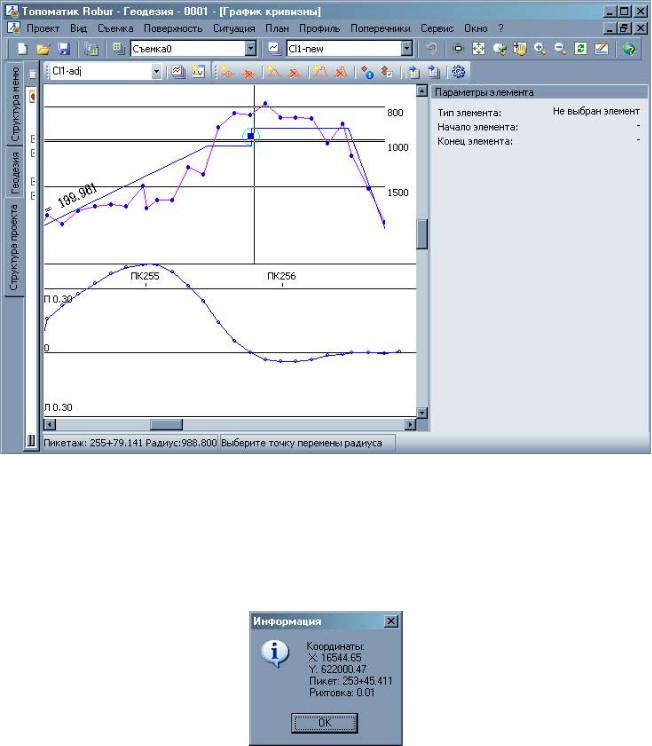Click the toolbar icon right of Save
The height and width of the screenshot is (746, 652).
click(x=91, y=49)
